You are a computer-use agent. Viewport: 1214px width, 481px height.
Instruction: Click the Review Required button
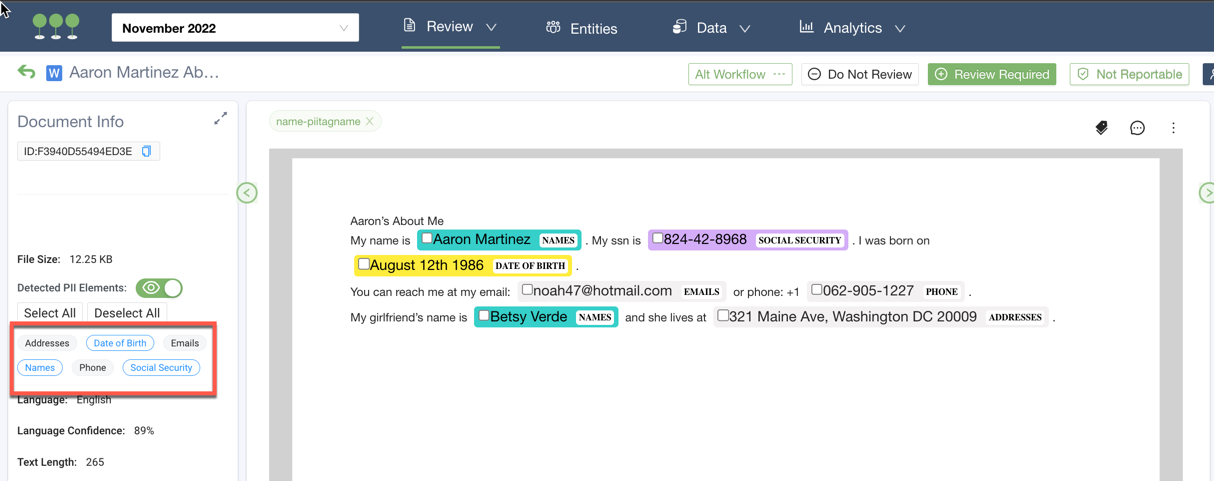coord(991,74)
